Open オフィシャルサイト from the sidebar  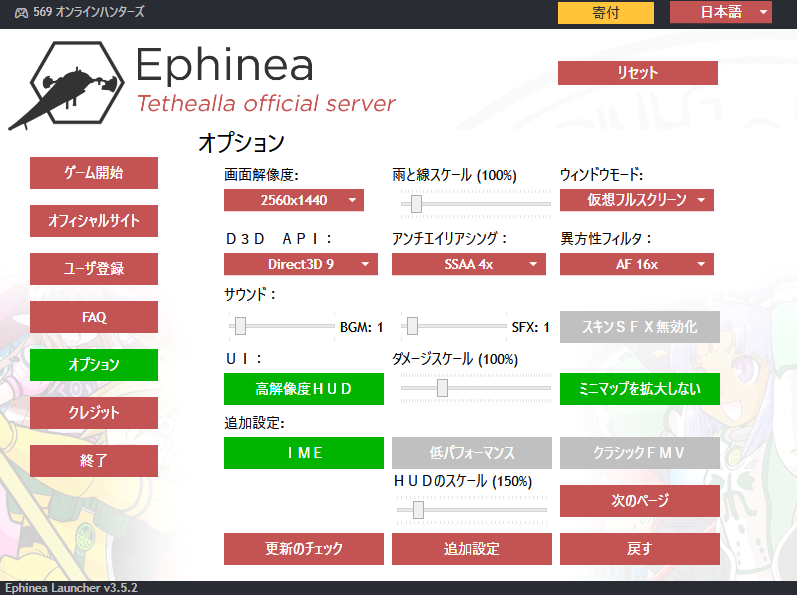[94, 221]
